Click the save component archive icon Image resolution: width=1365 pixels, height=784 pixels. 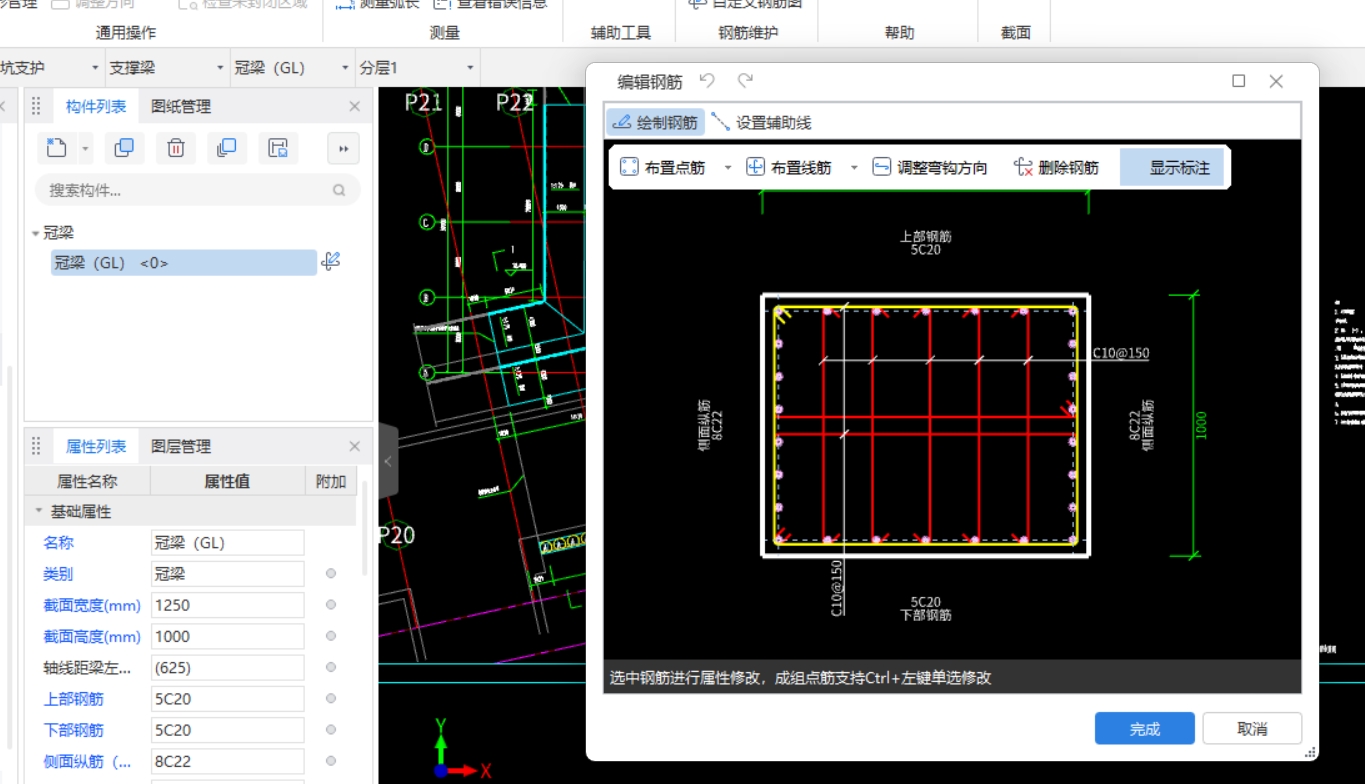(x=278, y=148)
